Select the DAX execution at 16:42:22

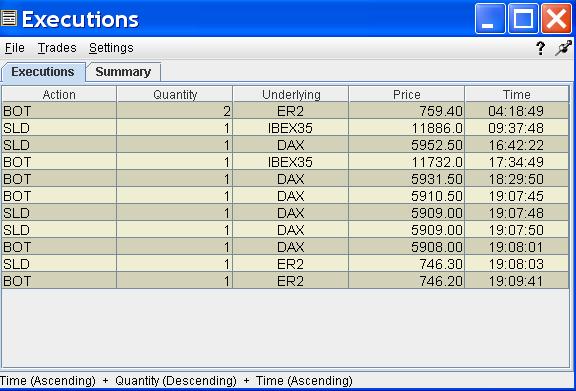pos(285,145)
